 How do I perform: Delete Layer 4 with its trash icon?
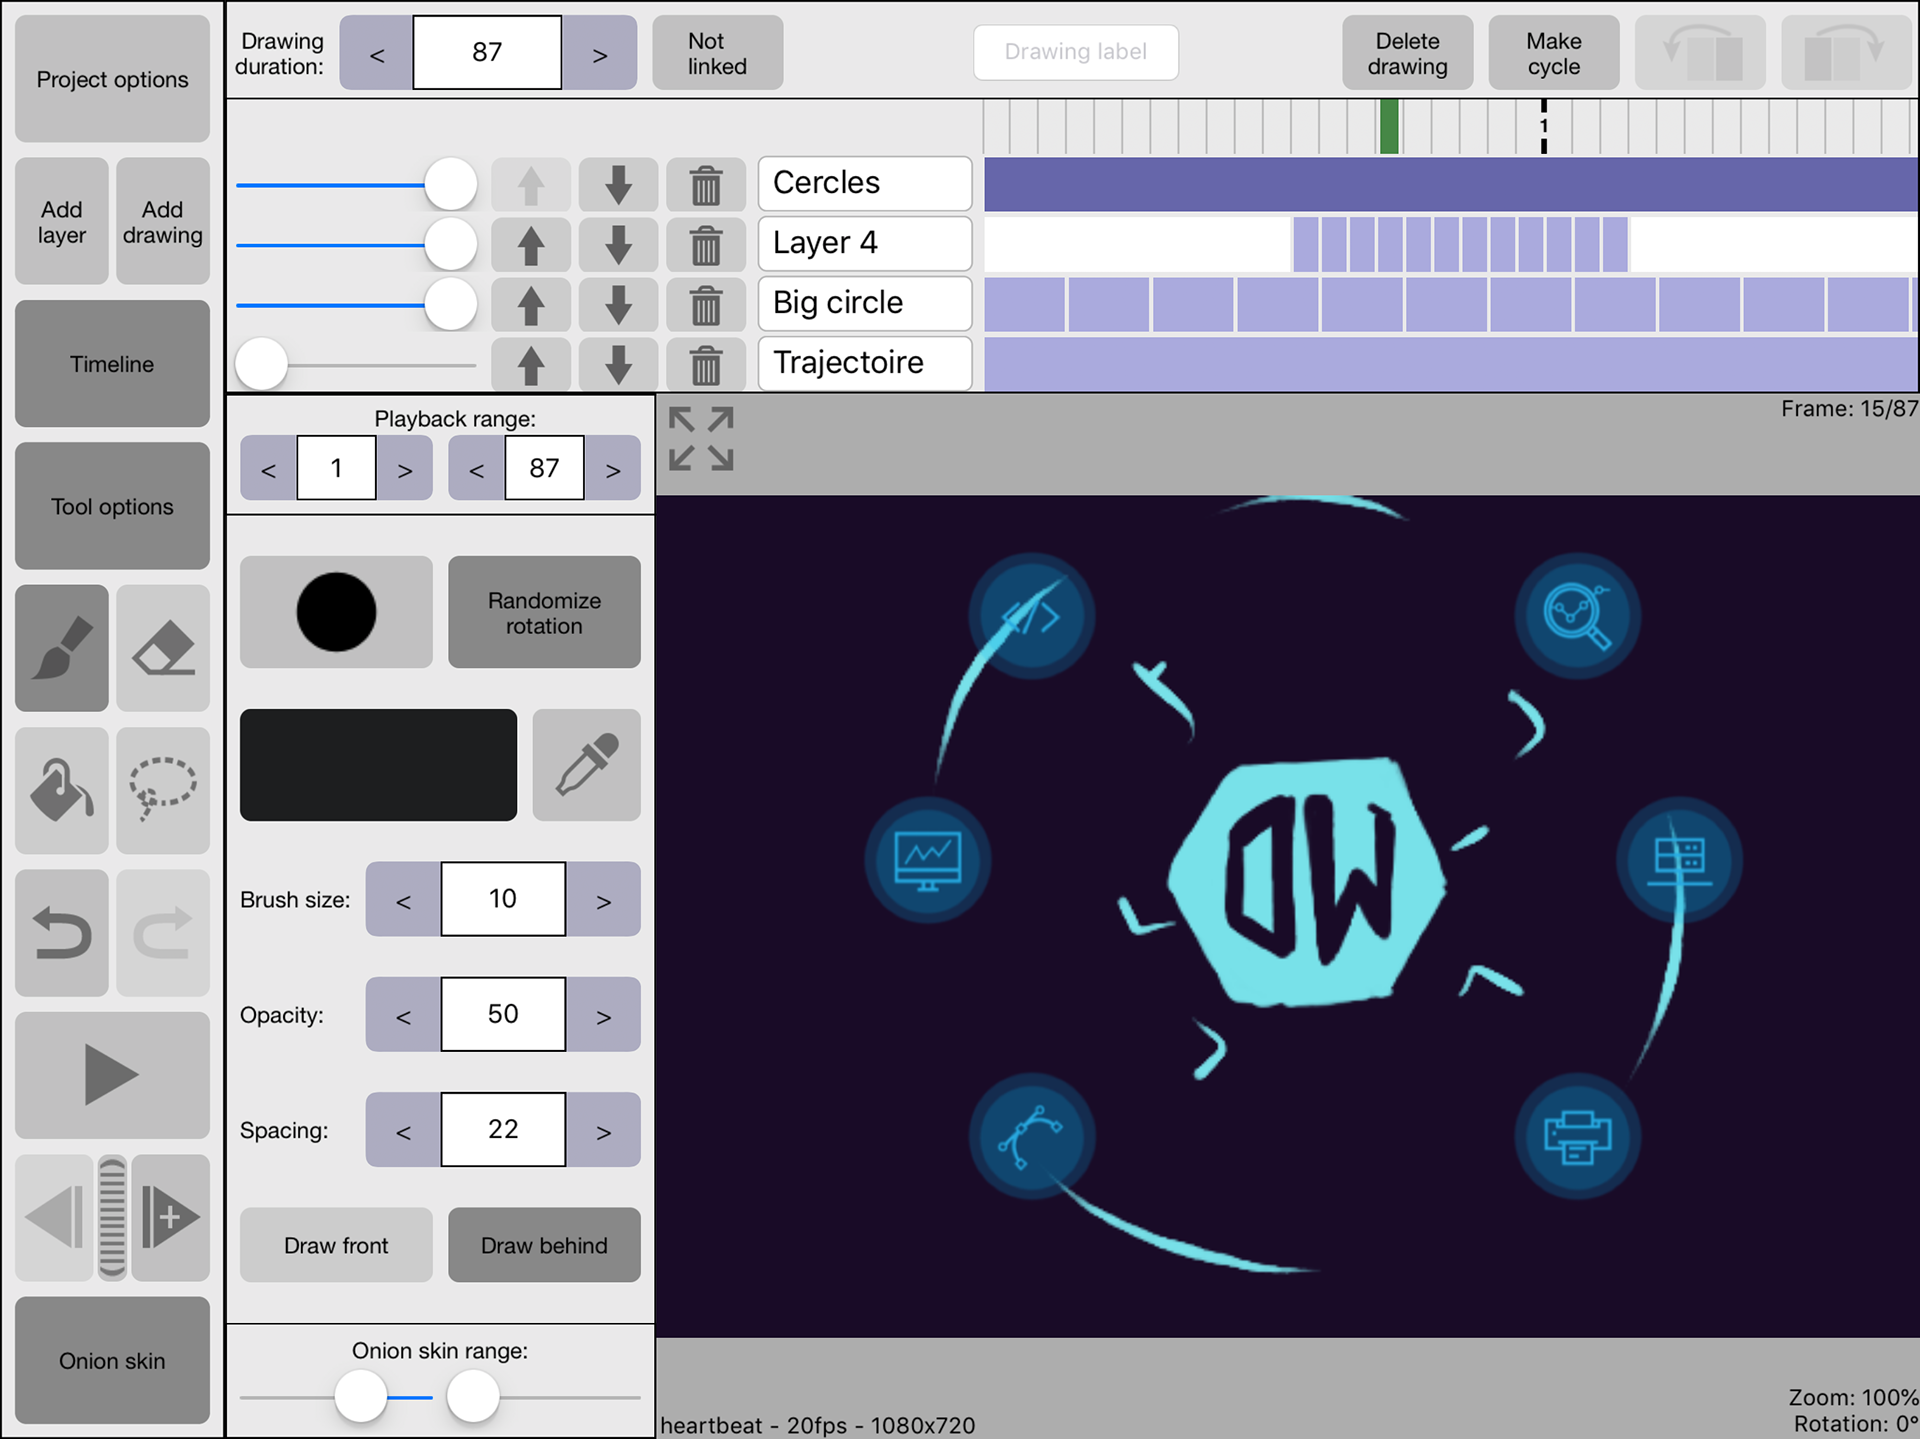(706, 245)
